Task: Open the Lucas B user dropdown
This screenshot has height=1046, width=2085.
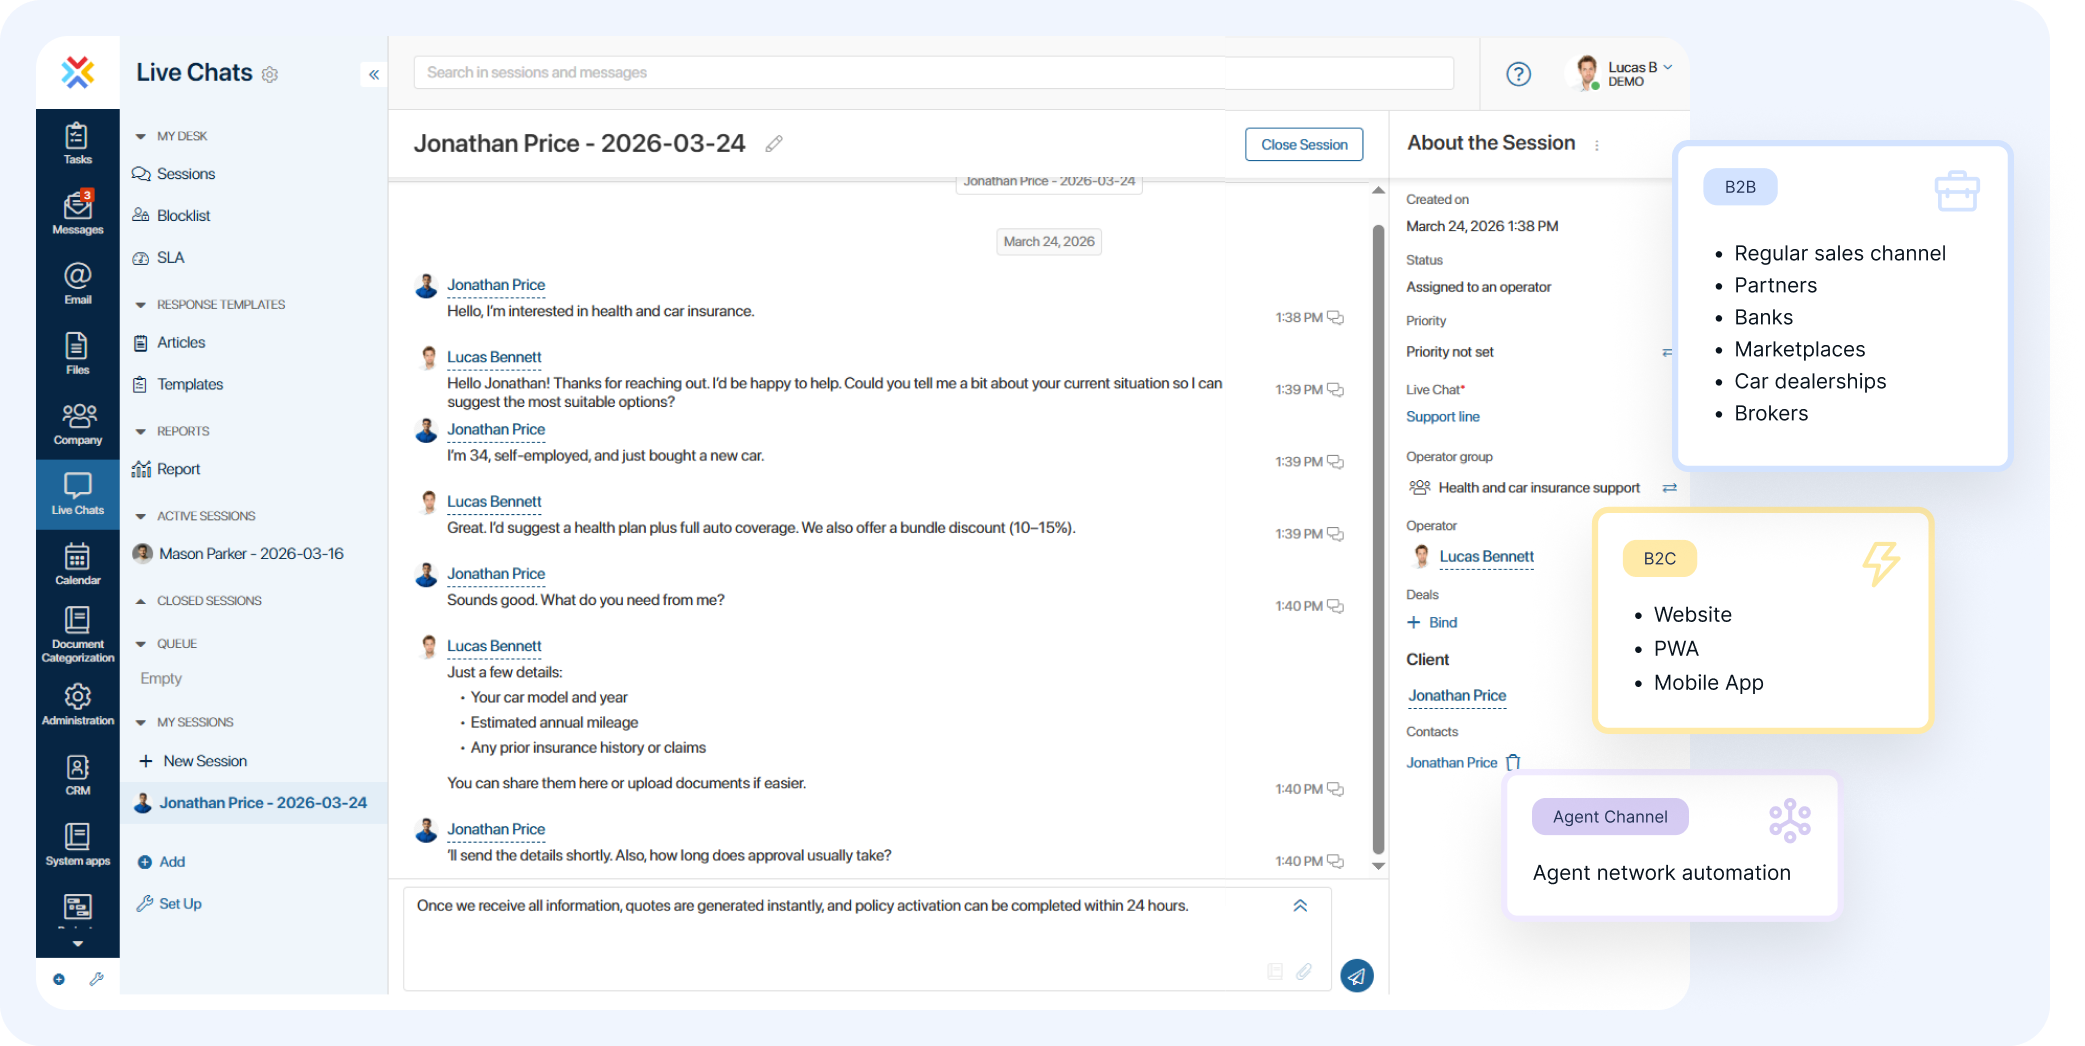Action: (x=1638, y=73)
